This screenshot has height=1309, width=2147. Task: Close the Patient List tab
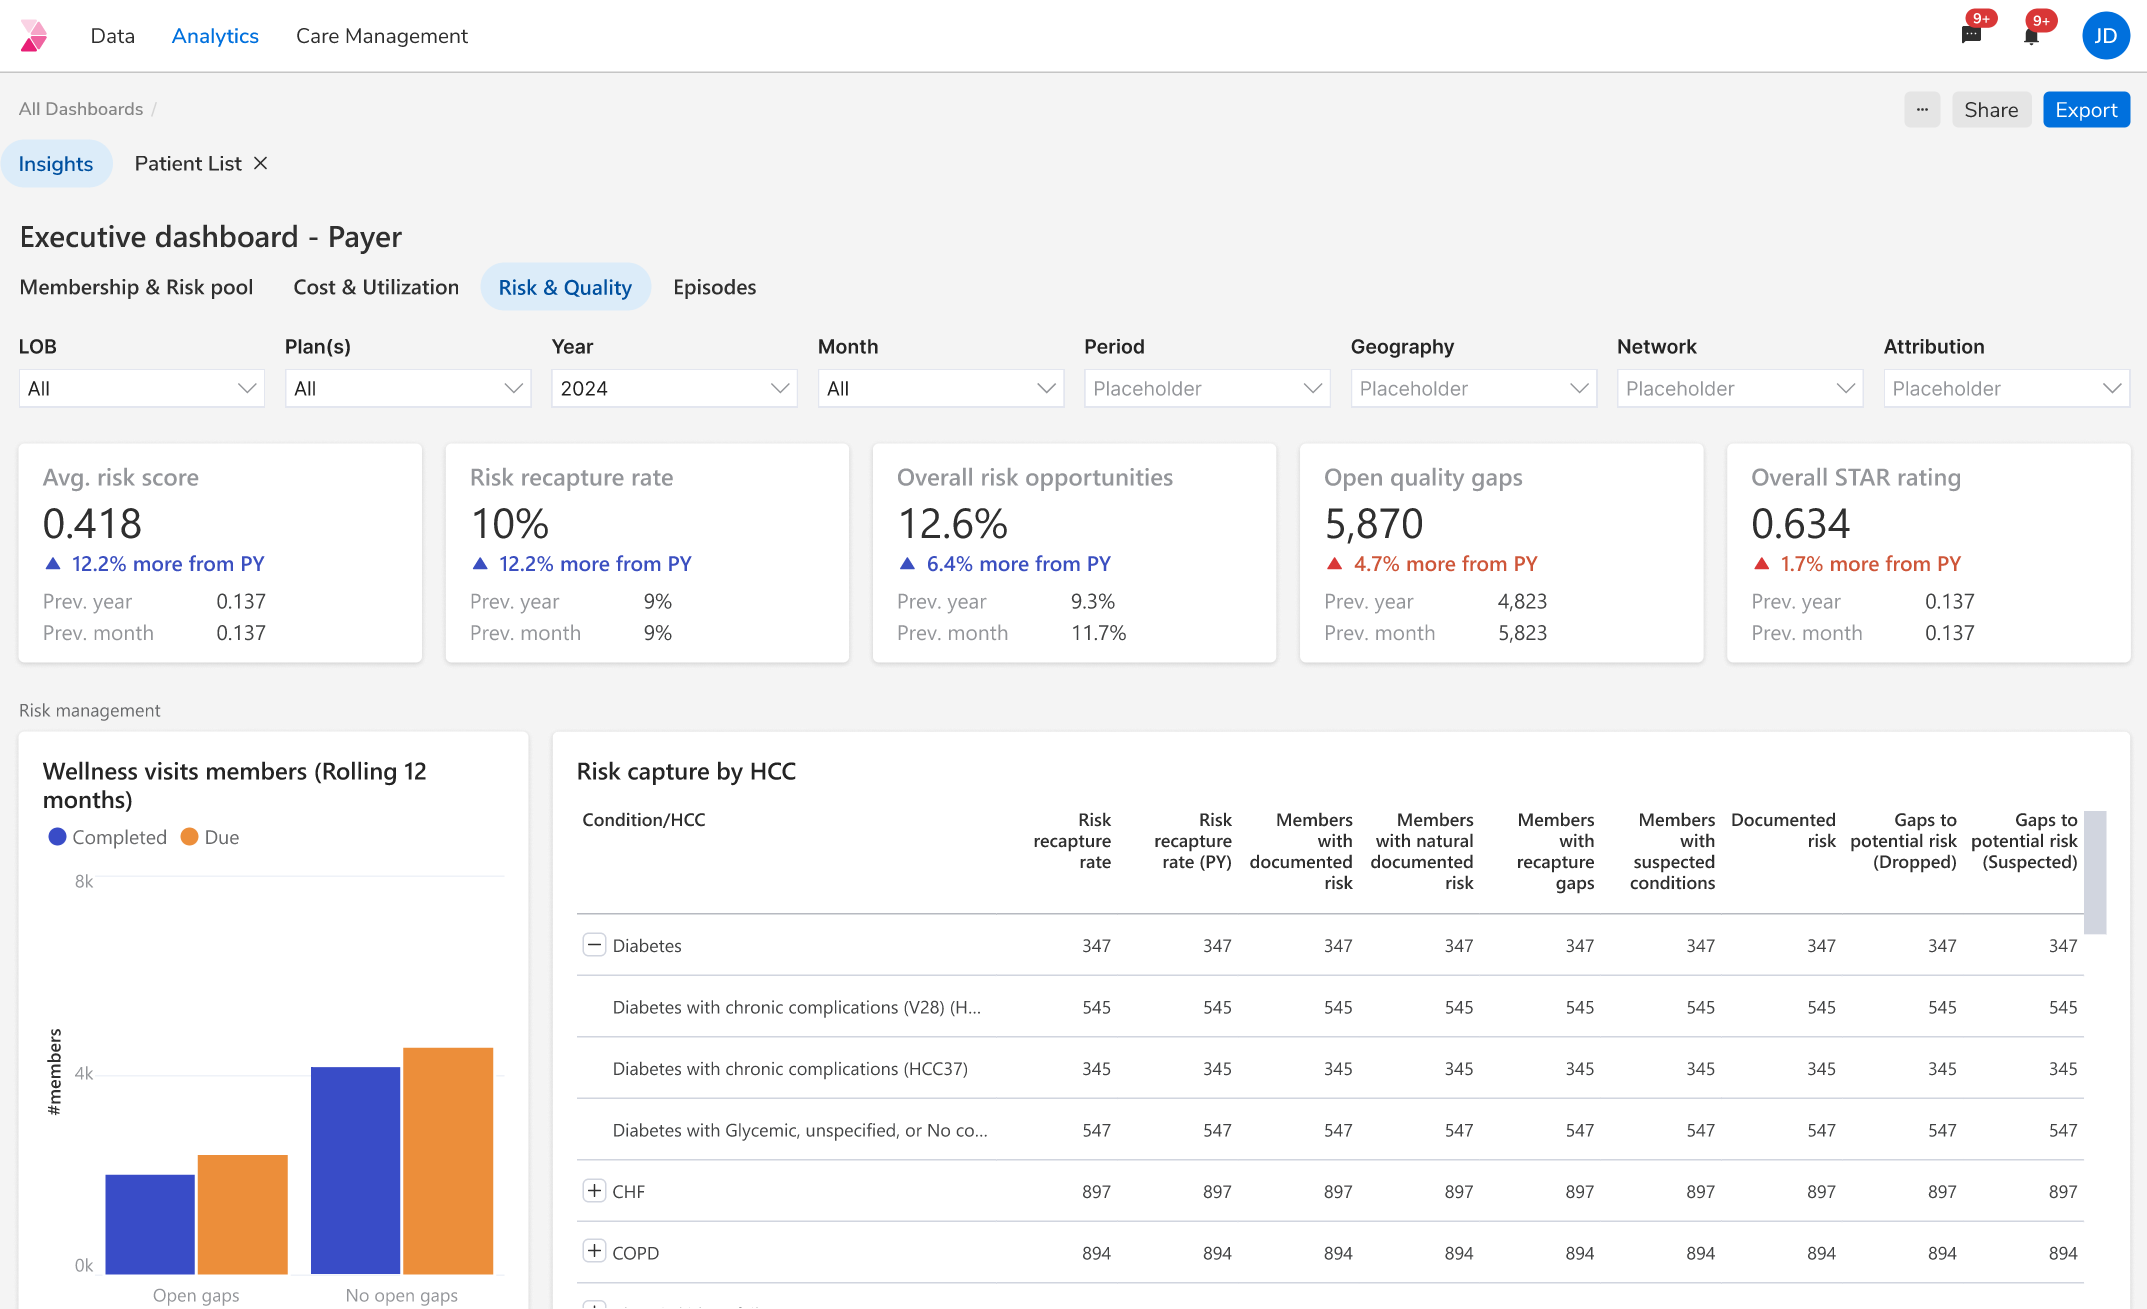[260, 163]
